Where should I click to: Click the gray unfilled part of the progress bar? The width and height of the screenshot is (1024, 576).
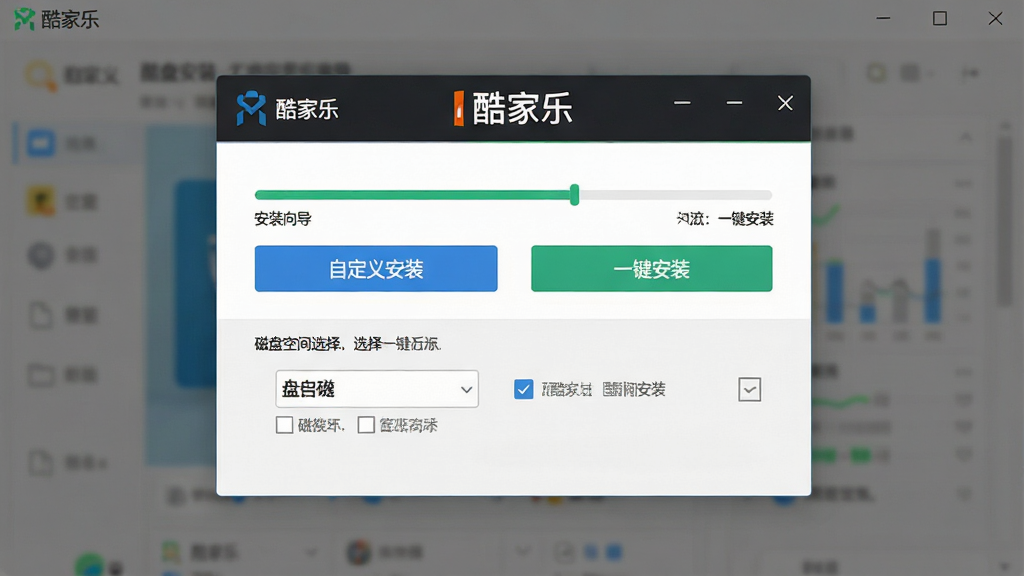675,195
